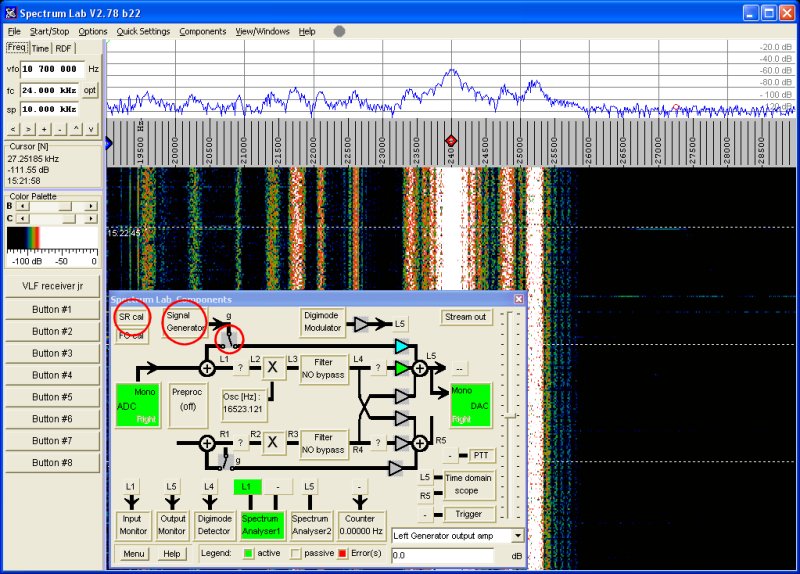This screenshot has width=800, height=574.
Task: Click gray amplifier after Digimode Modulator
Action: tap(361, 324)
